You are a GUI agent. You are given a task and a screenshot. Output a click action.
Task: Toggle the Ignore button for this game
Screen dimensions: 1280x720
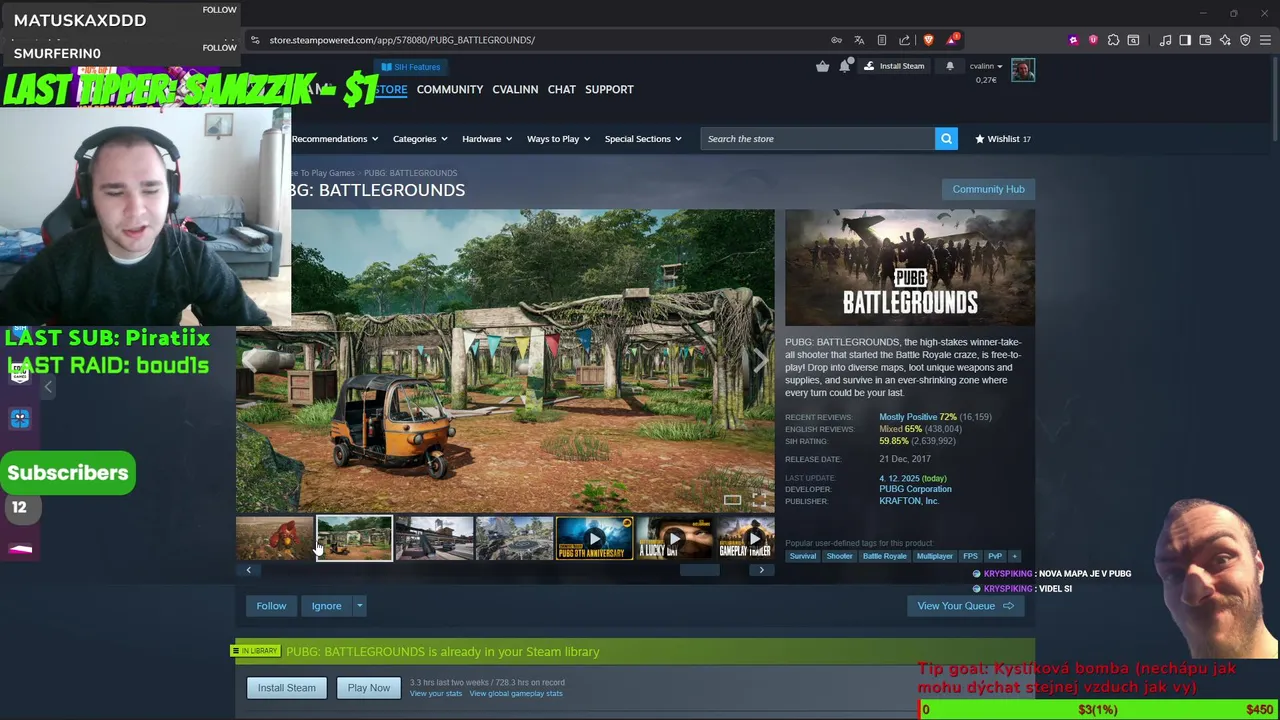pyautogui.click(x=326, y=606)
